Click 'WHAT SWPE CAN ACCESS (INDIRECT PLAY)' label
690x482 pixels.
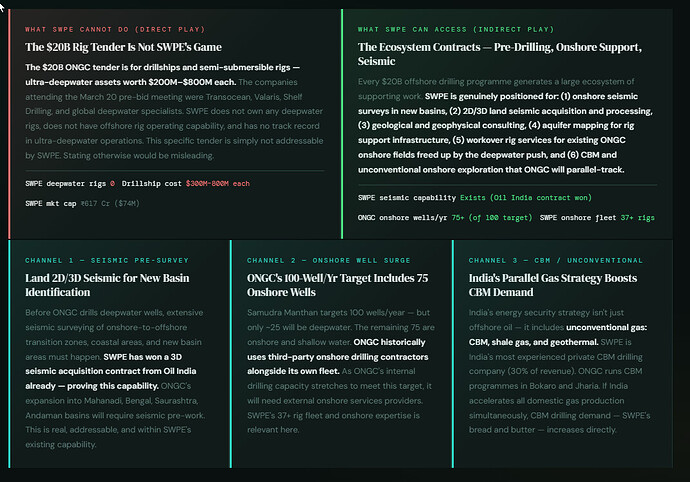click(x=456, y=29)
